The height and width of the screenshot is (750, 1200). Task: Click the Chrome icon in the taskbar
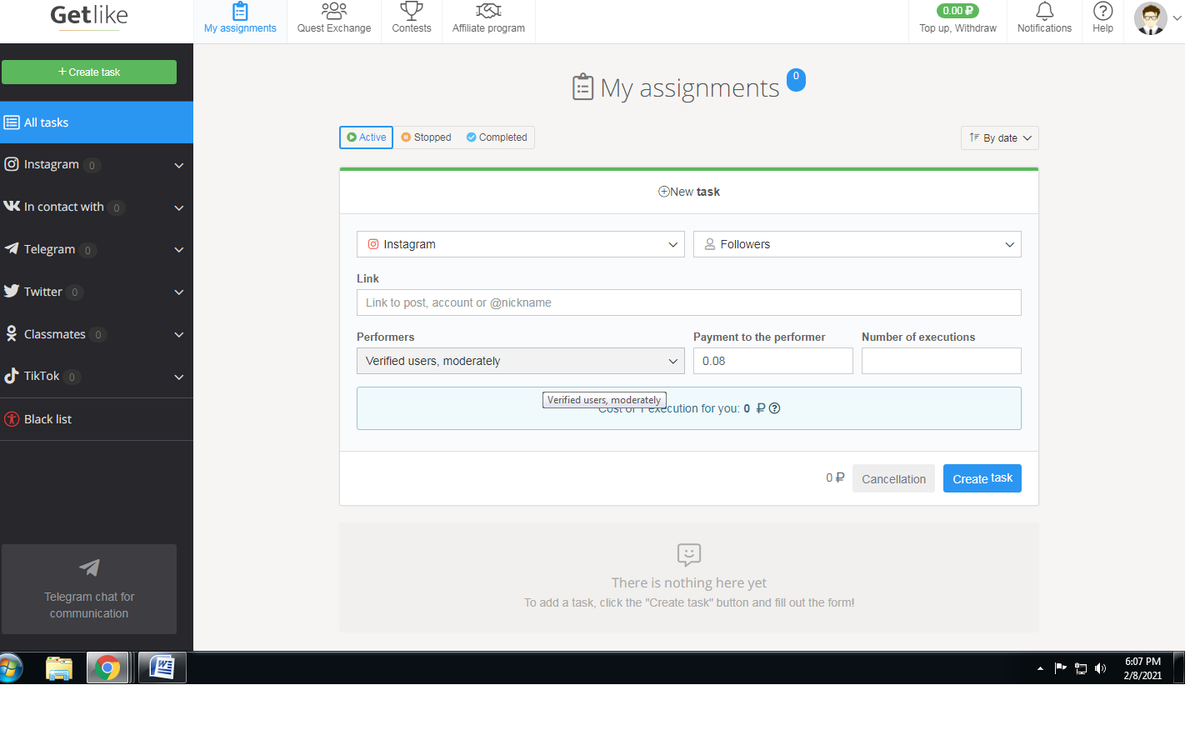pyautogui.click(x=106, y=668)
